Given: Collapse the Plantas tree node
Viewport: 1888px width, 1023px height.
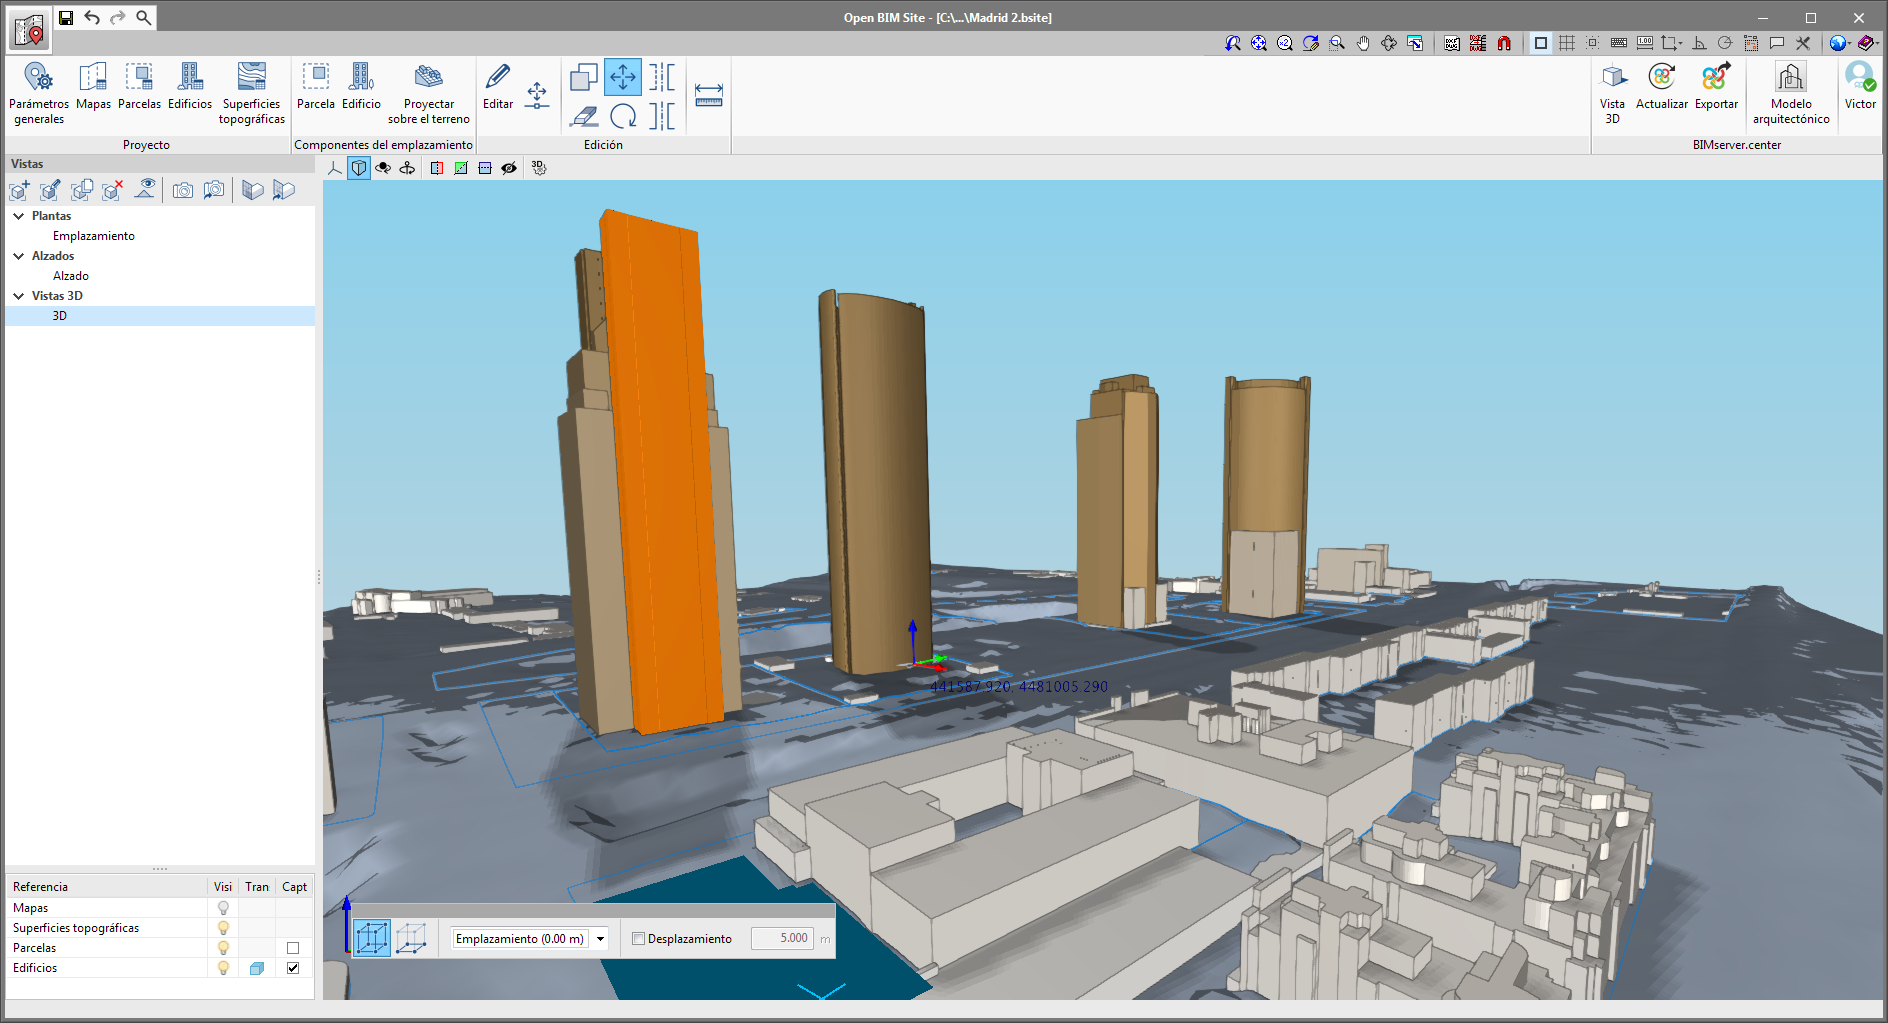Looking at the screenshot, I should 19,216.
